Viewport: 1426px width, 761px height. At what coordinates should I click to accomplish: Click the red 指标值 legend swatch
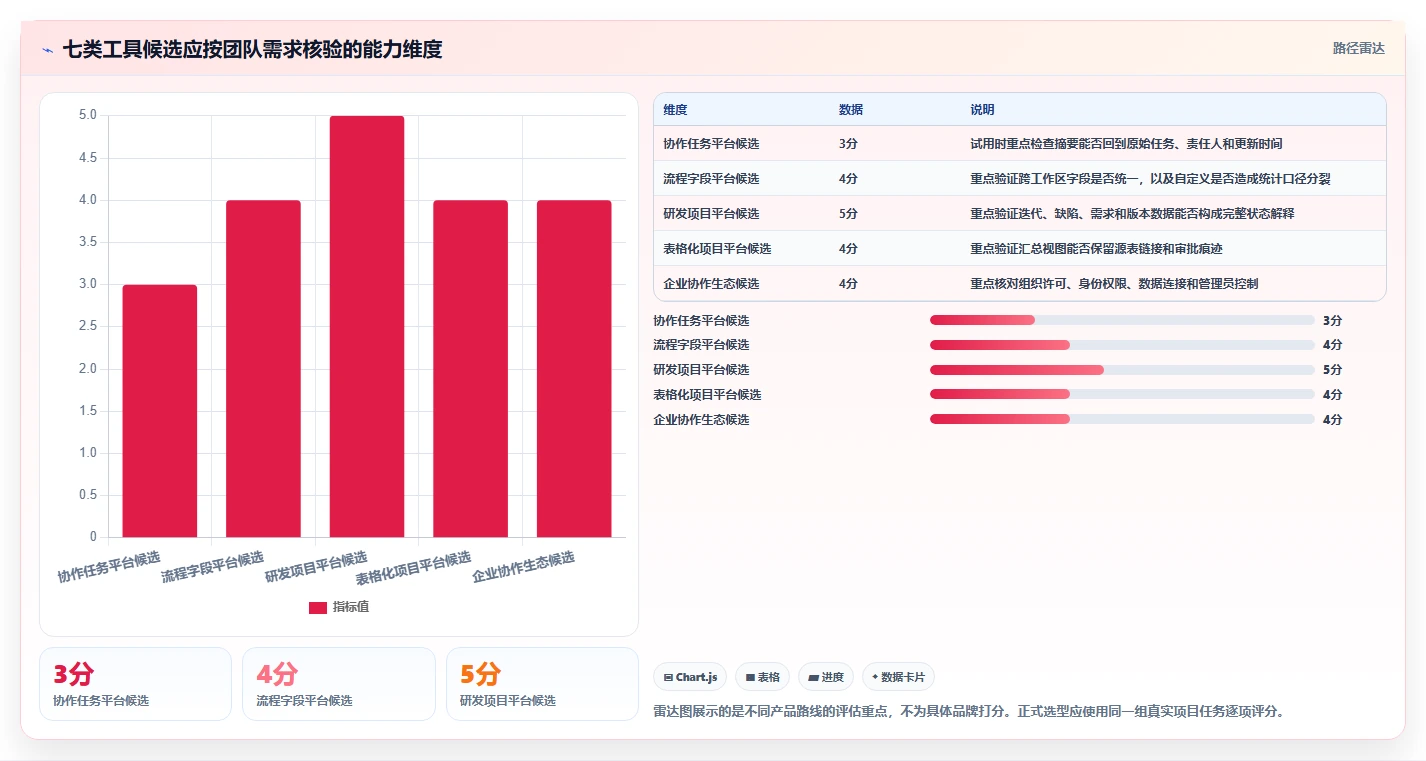tap(318, 607)
